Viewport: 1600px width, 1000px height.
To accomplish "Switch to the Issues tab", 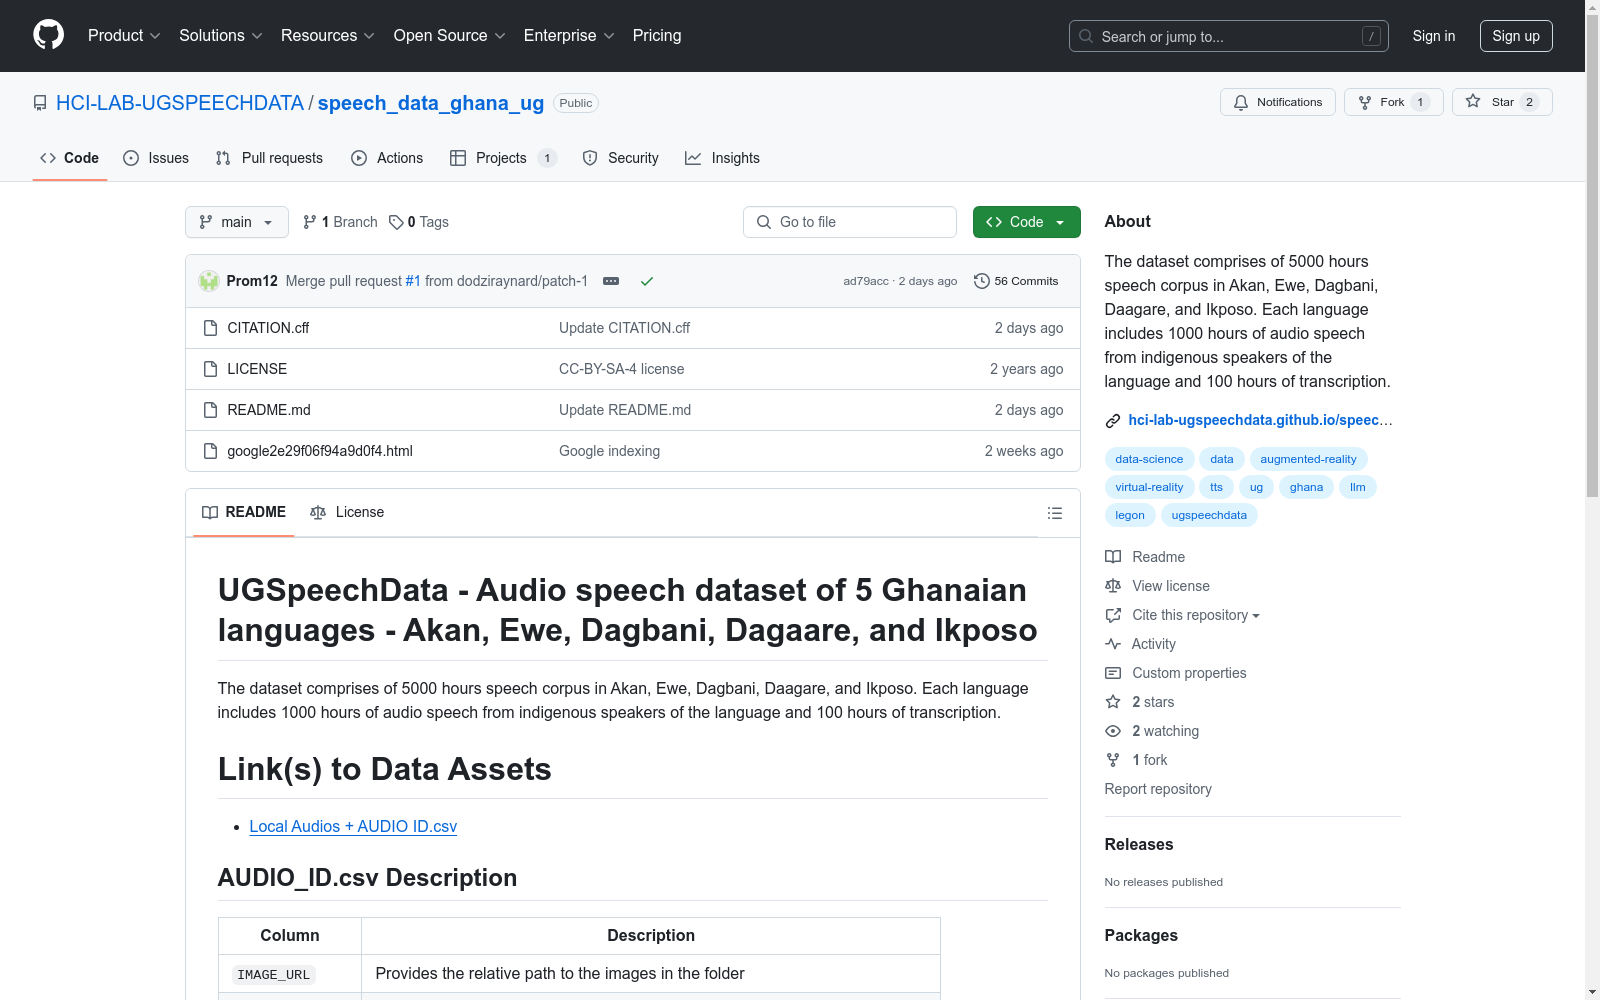I will (156, 158).
